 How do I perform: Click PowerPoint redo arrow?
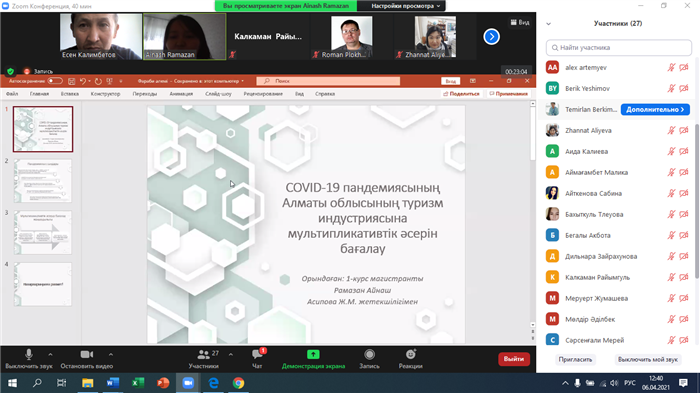(98, 81)
